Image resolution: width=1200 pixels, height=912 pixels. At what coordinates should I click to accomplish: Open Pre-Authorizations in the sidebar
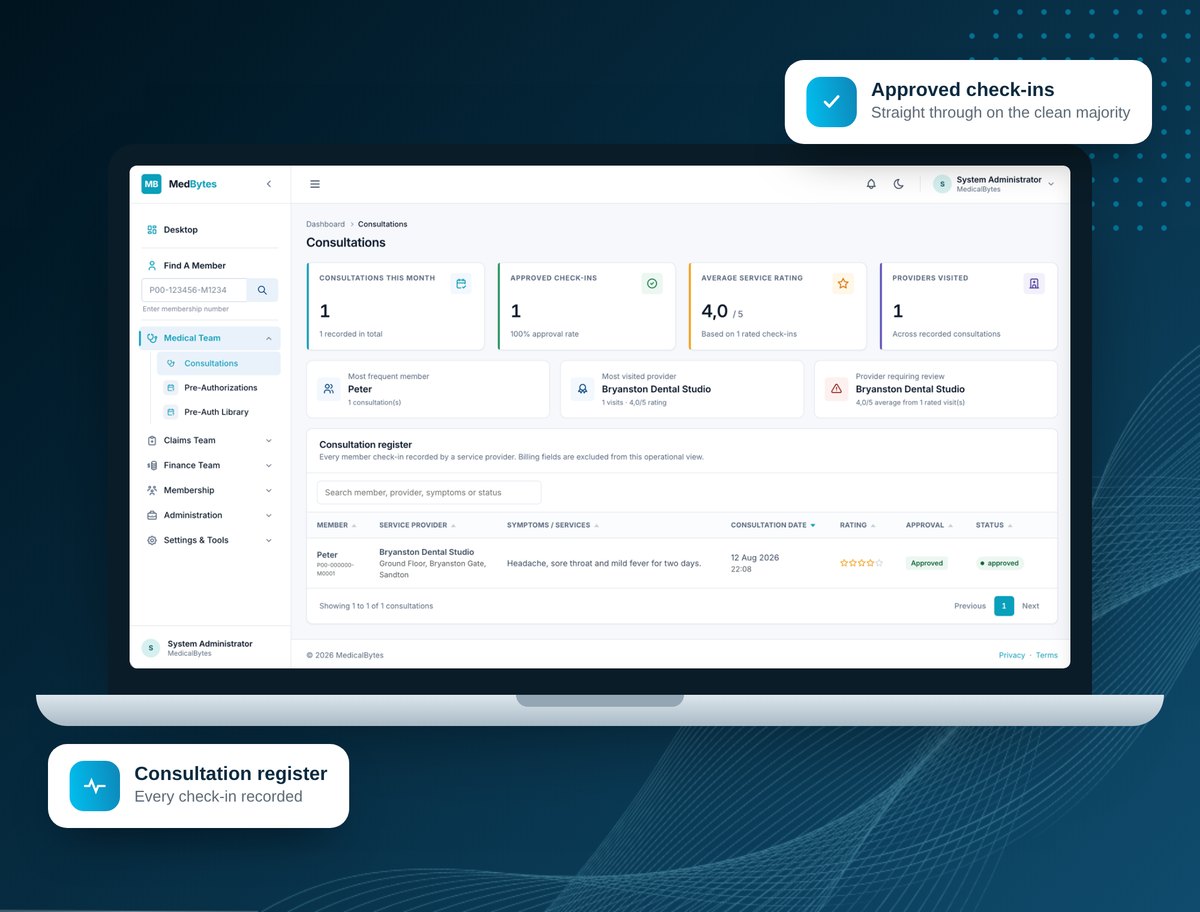(x=219, y=388)
